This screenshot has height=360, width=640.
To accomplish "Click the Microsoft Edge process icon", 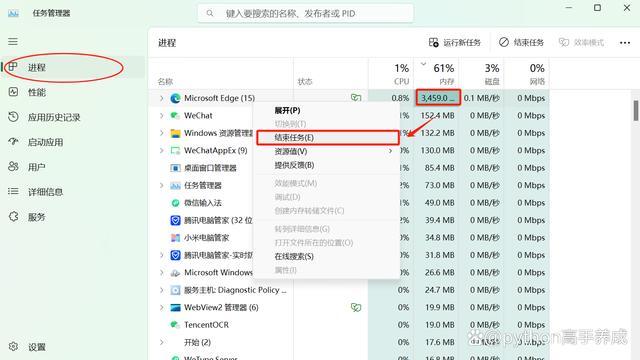I will (x=175, y=98).
